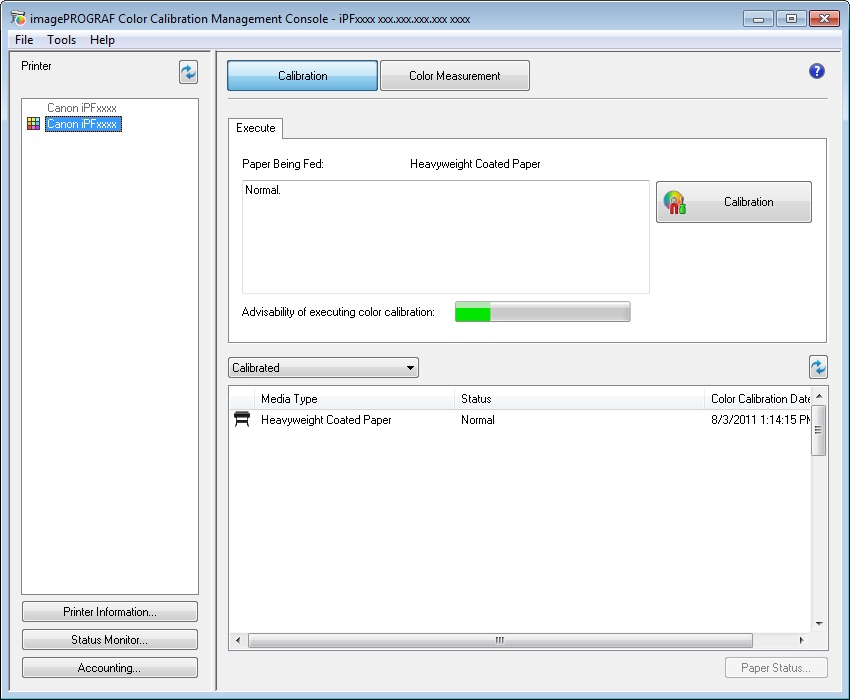Click the application icon in the title bar
850x700 pixels.
point(18,18)
